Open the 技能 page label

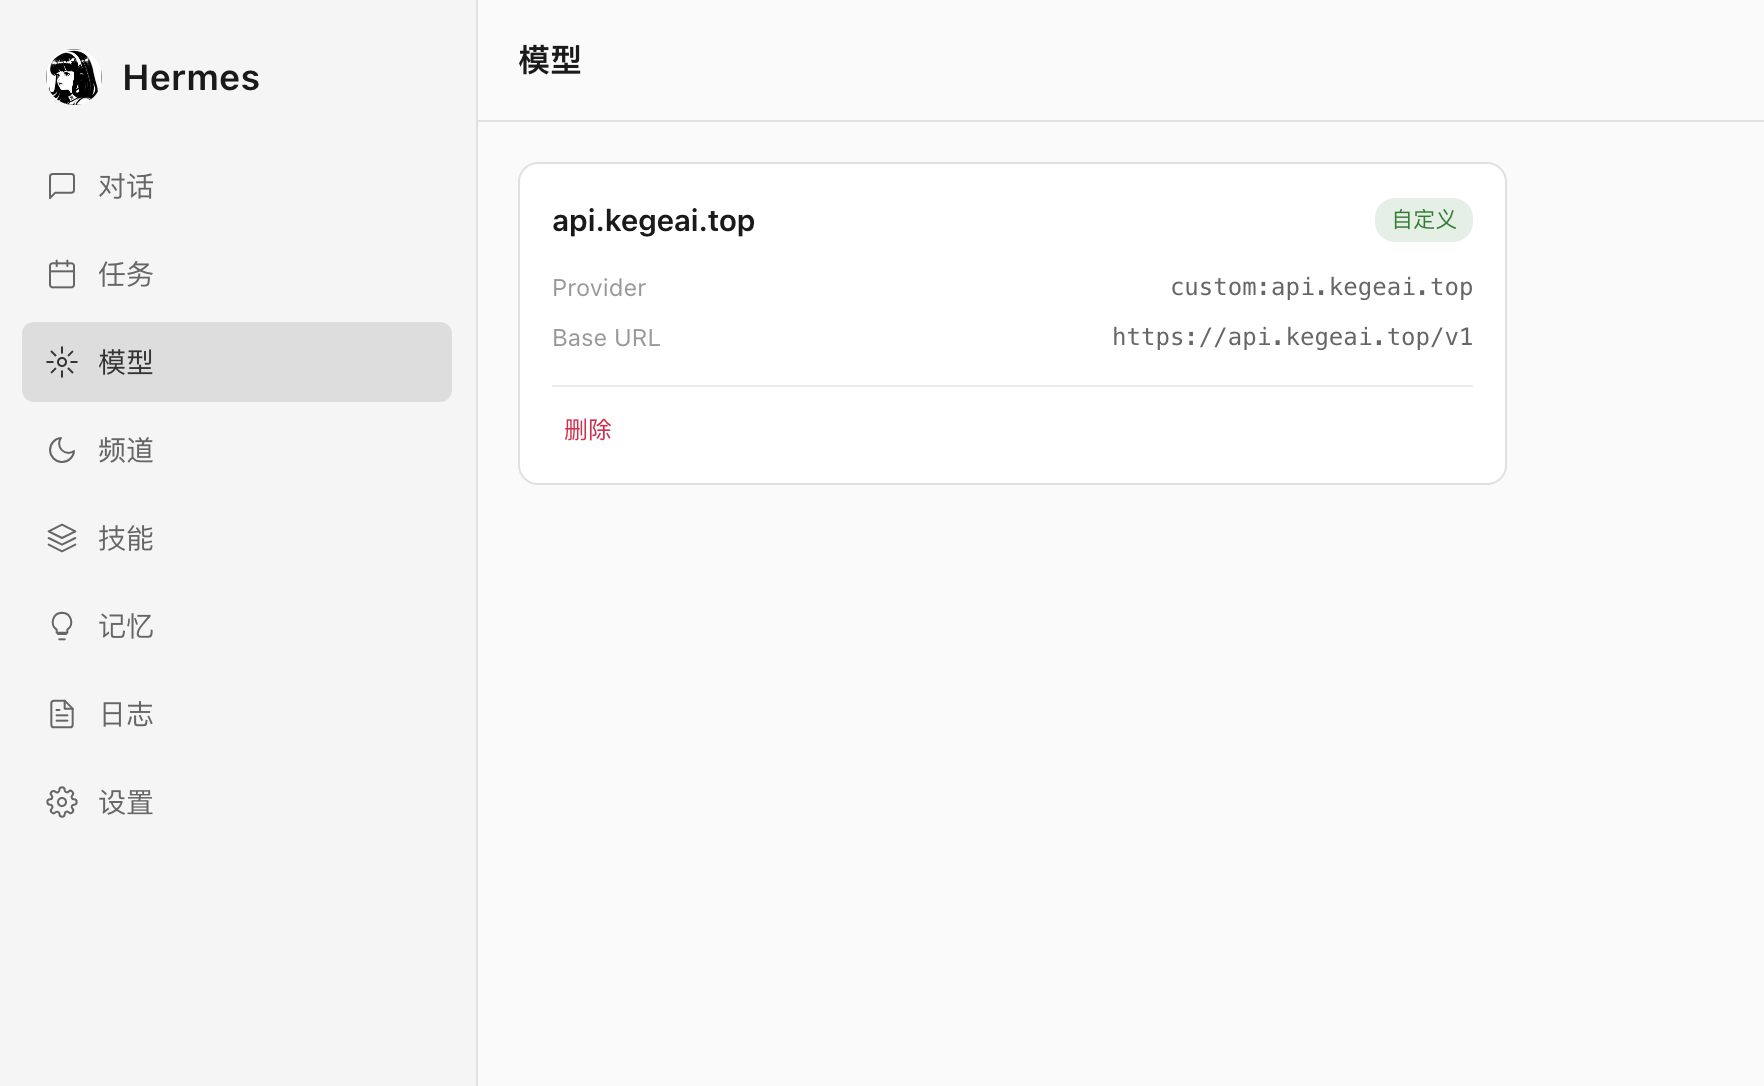[x=126, y=538]
